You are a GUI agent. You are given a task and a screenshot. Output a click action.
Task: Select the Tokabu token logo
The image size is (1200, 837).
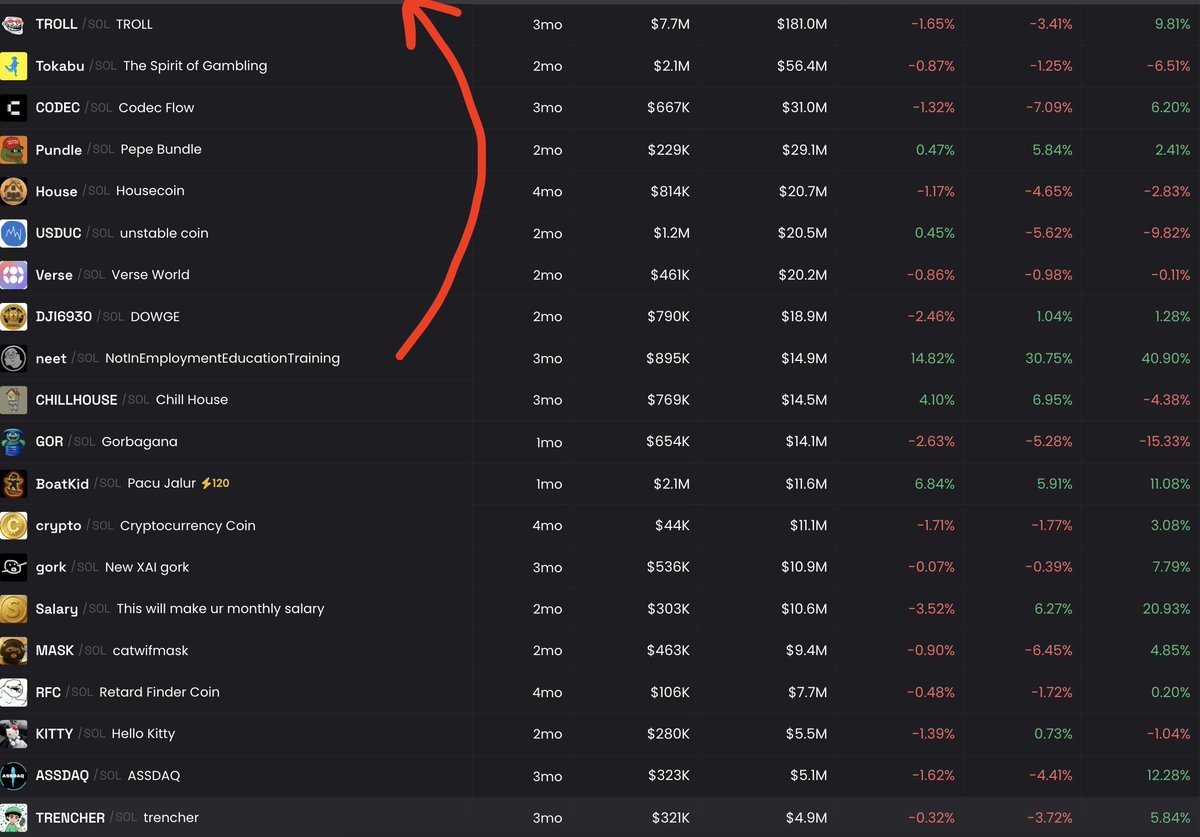14,66
